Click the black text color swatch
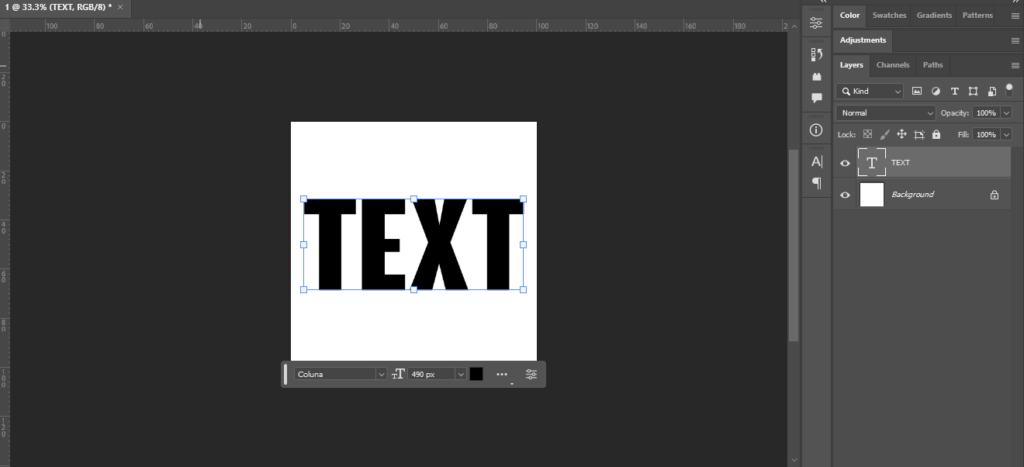 coord(476,374)
